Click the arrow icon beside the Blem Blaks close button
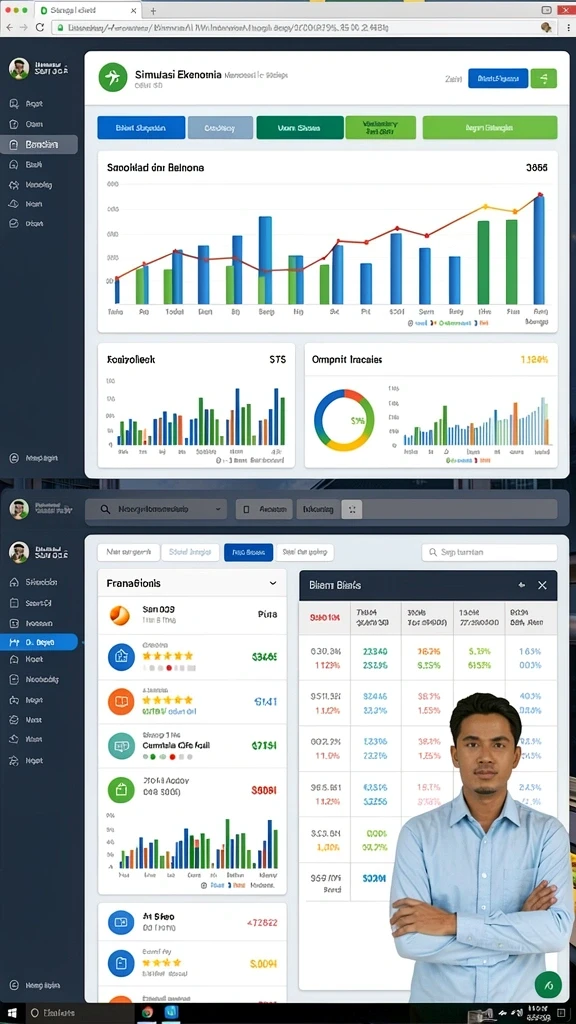Viewport: 576px width, 1024px height. [521, 585]
